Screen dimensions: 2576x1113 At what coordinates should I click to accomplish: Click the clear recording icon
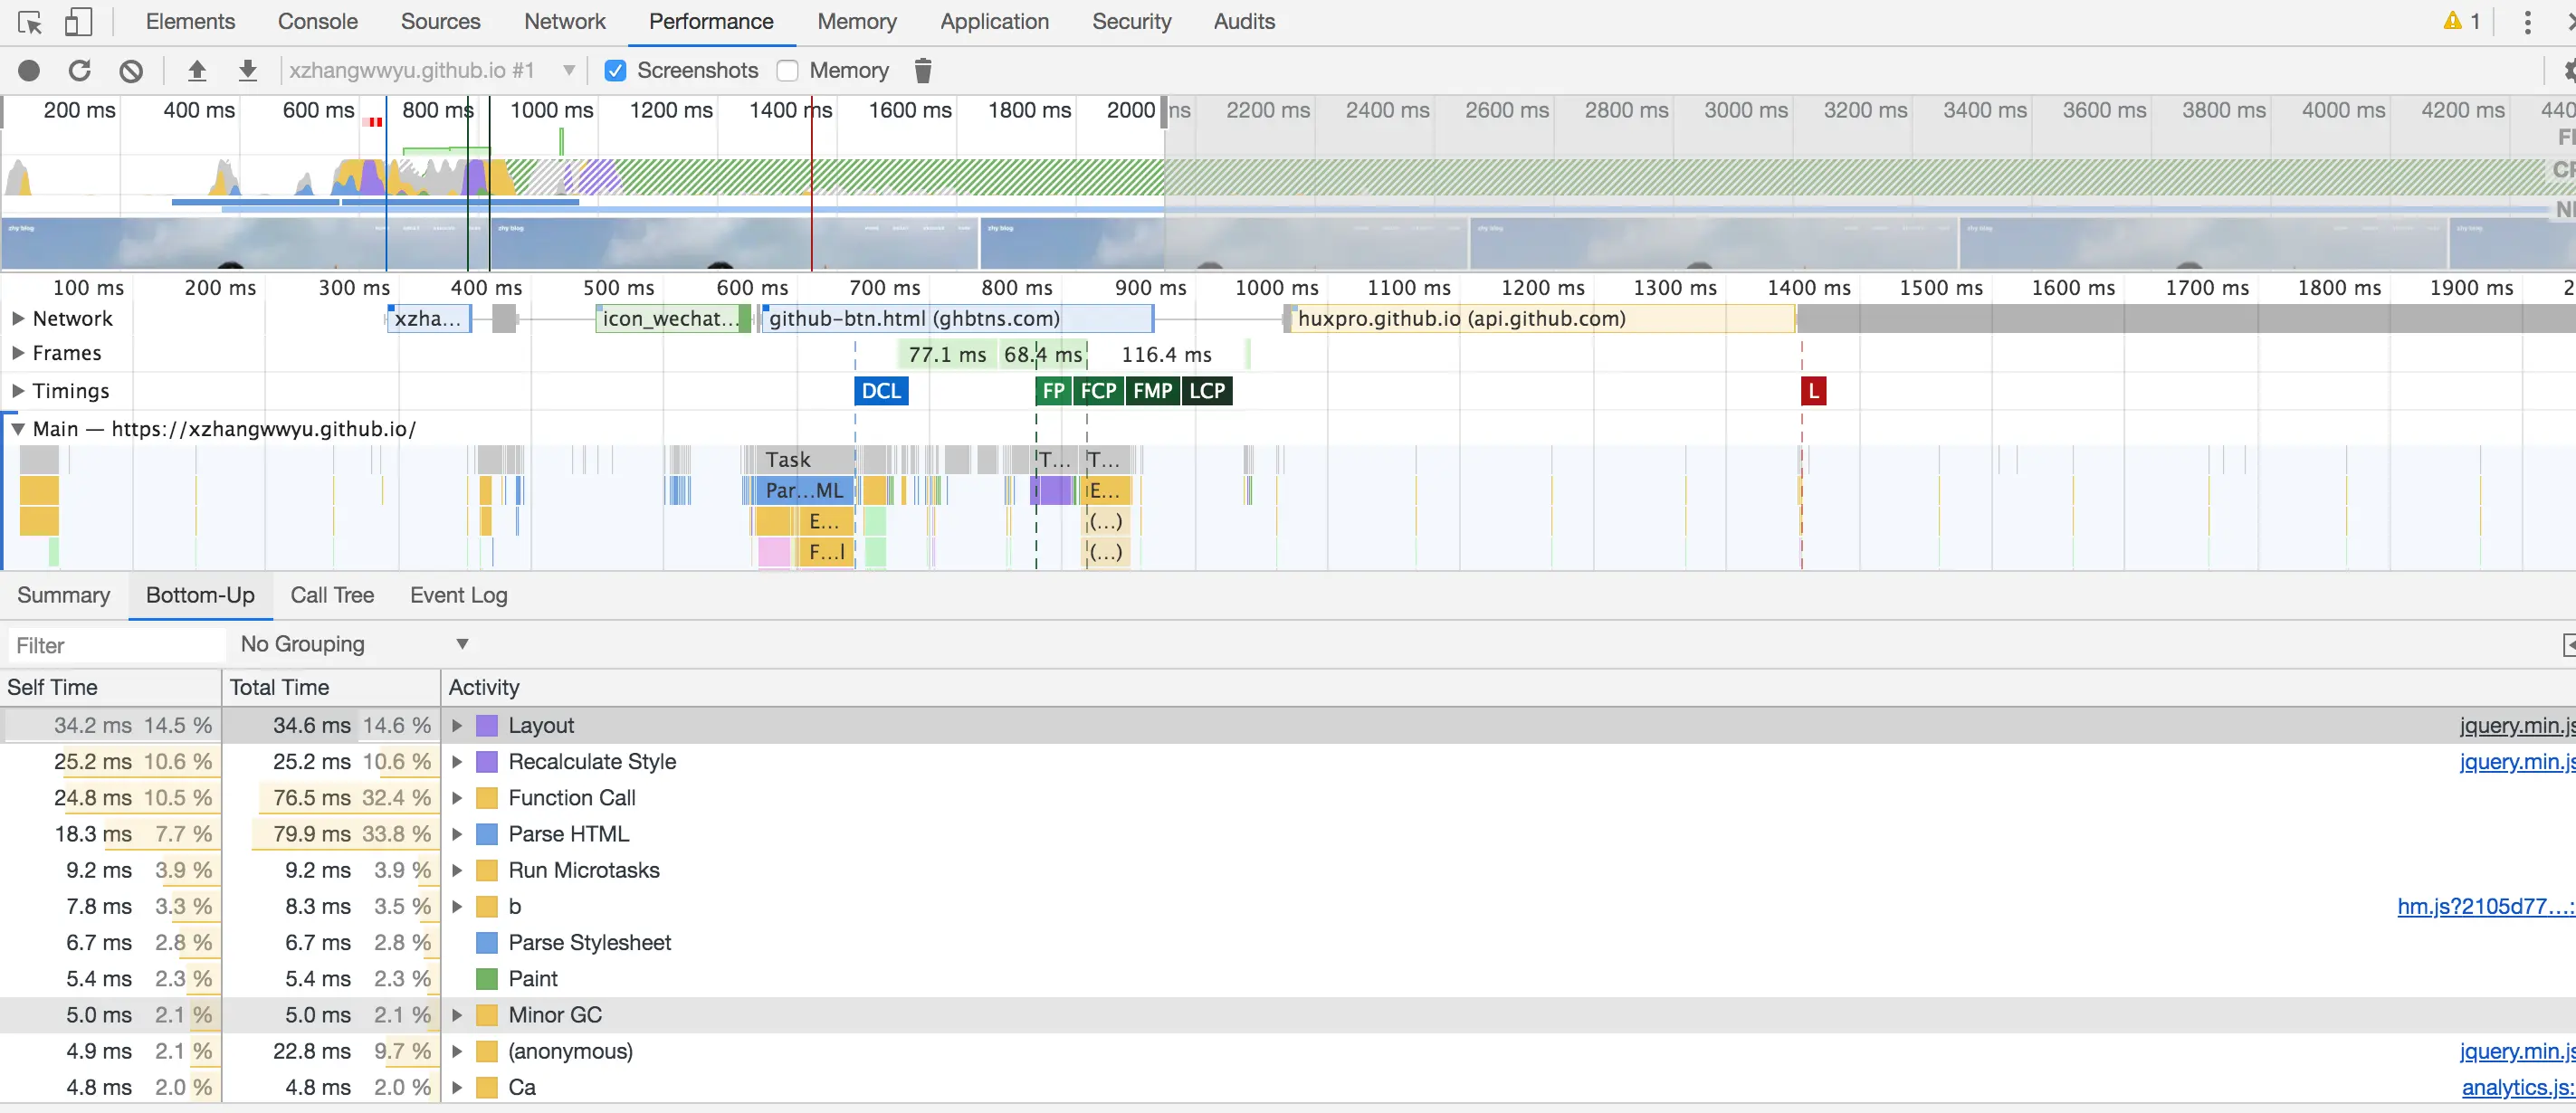click(x=131, y=70)
